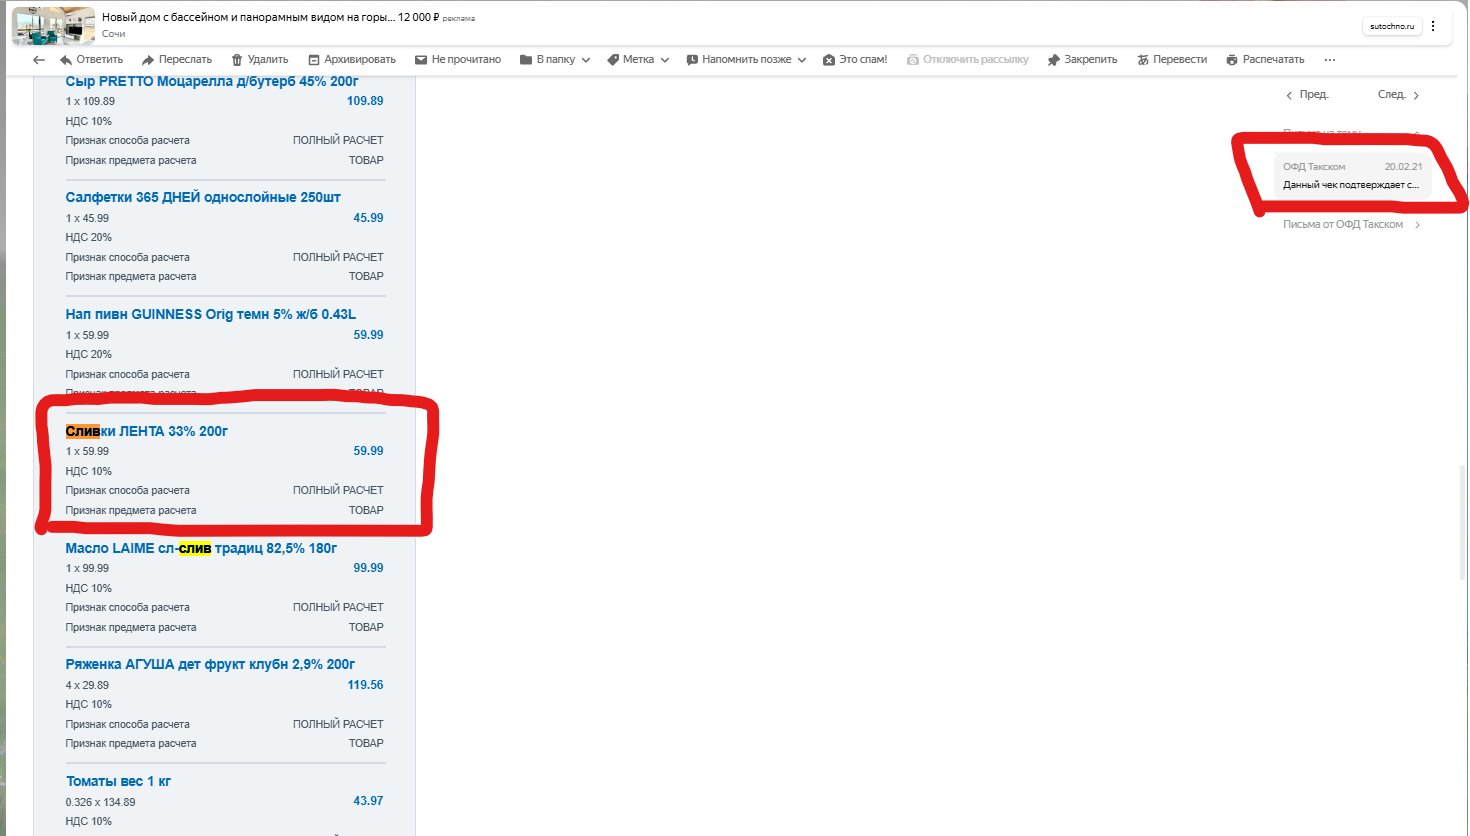Image resolution: width=1470 pixels, height=836 pixels.
Task: Print the email via Распечатать
Action: pyautogui.click(x=1265, y=60)
